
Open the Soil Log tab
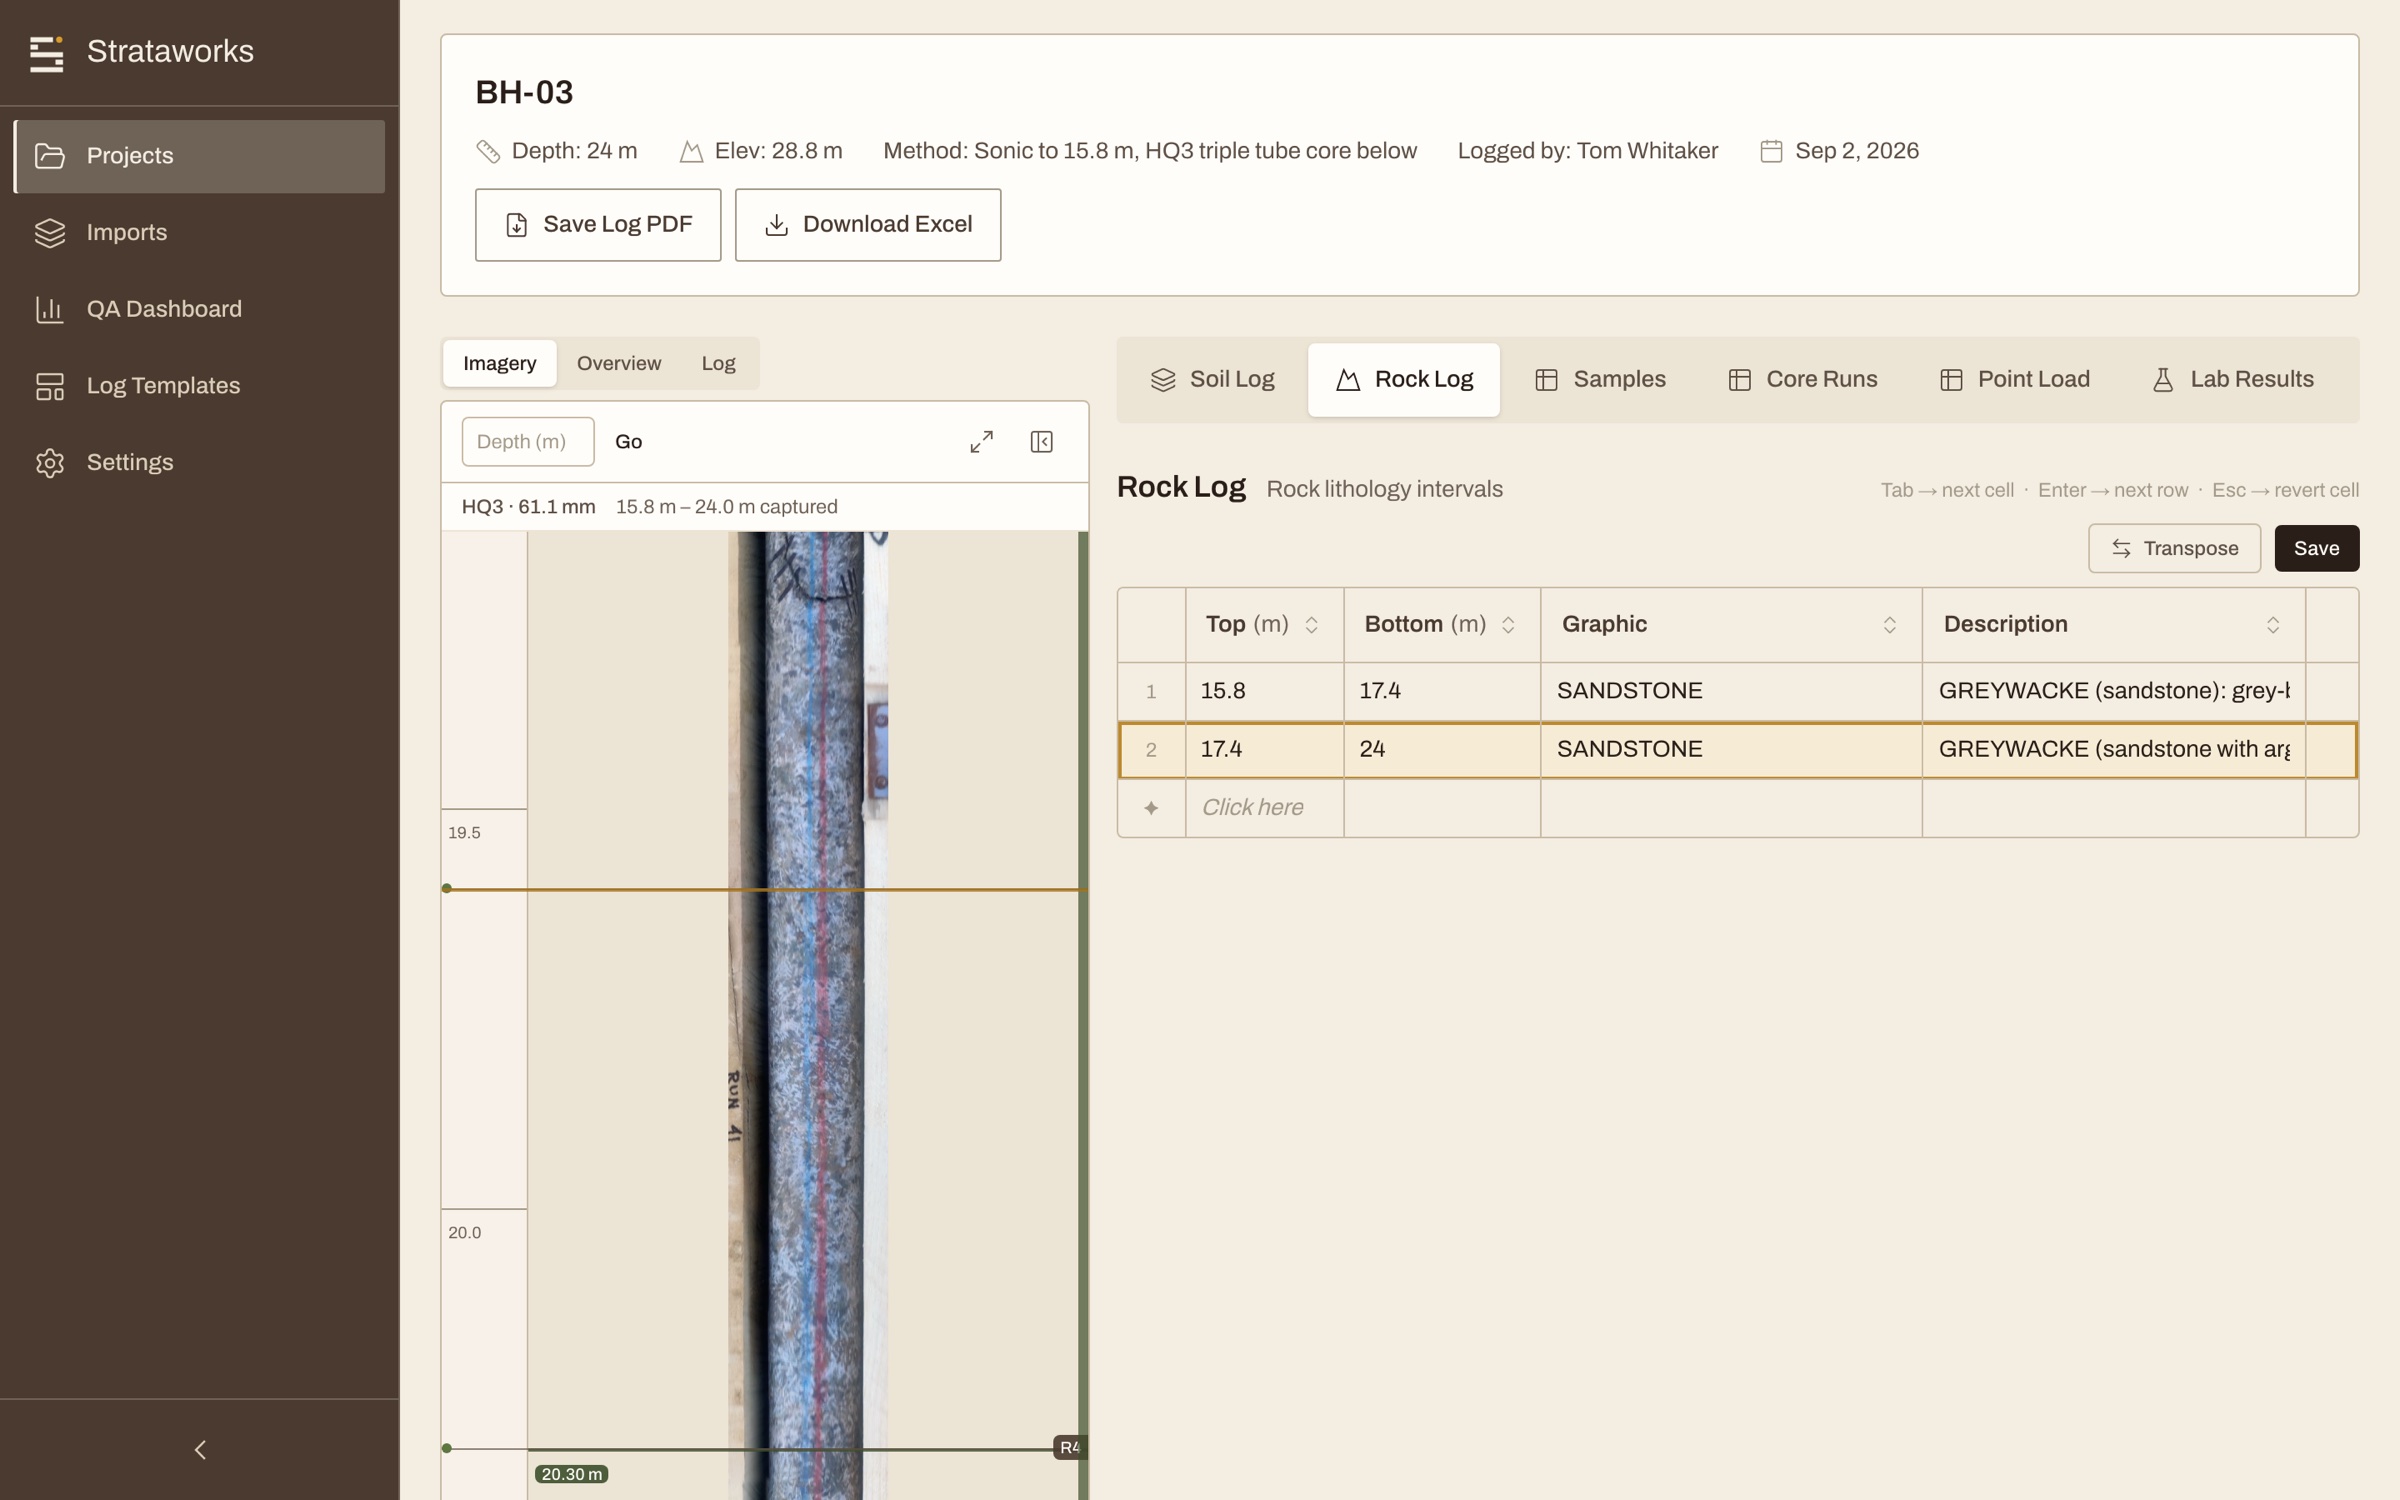[1212, 380]
